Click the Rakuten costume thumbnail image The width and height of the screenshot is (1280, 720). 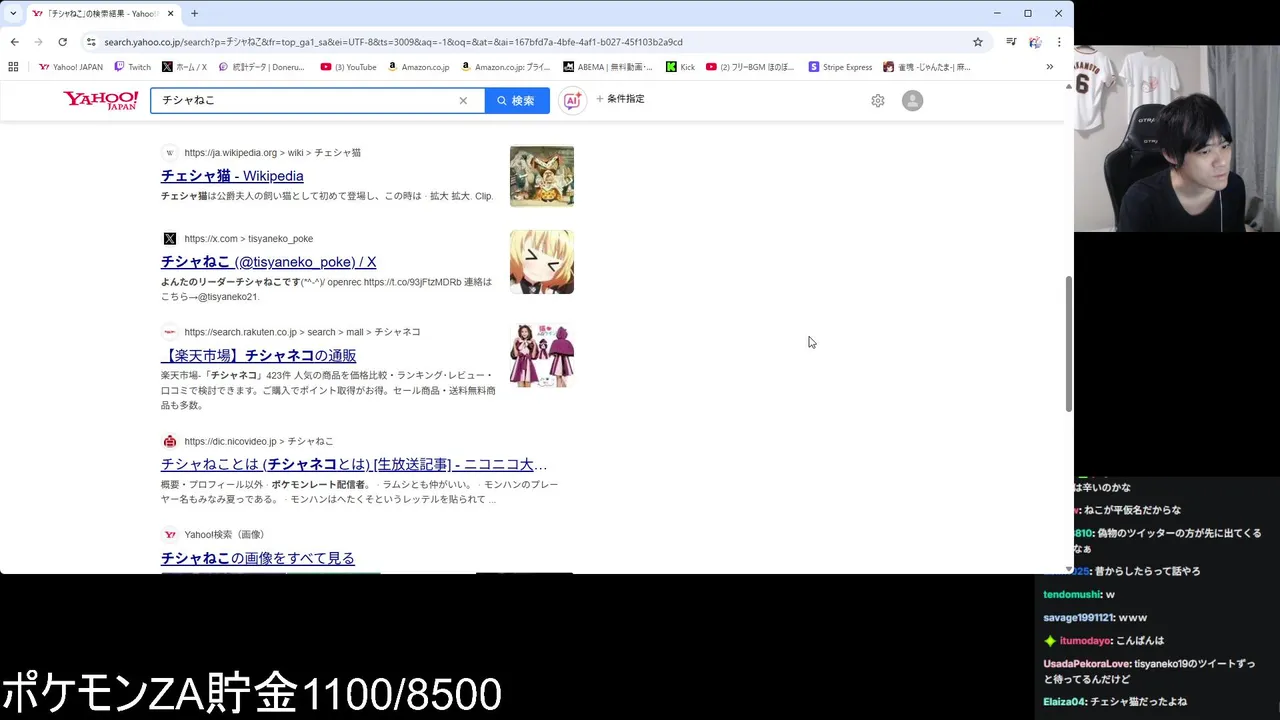click(x=542, y=355)
